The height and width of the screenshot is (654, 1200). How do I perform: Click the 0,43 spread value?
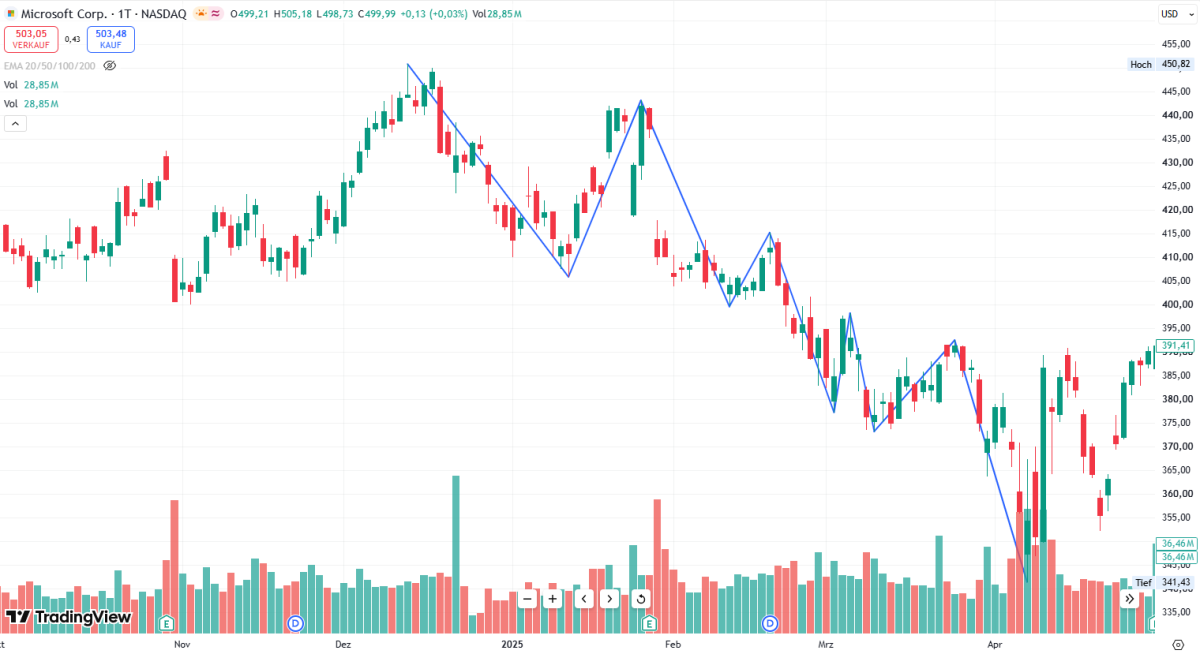[x=73, y=39]
